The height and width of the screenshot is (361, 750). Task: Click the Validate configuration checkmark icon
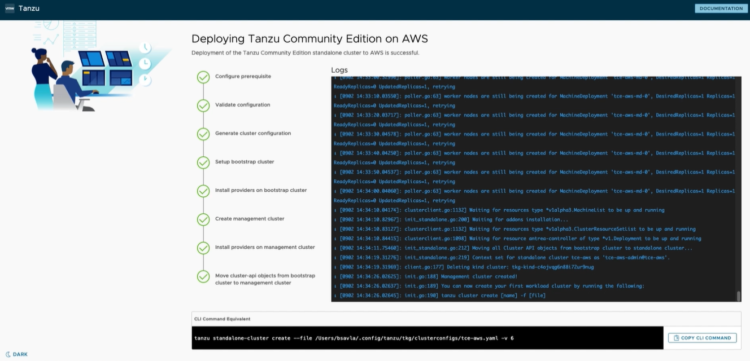203,106
